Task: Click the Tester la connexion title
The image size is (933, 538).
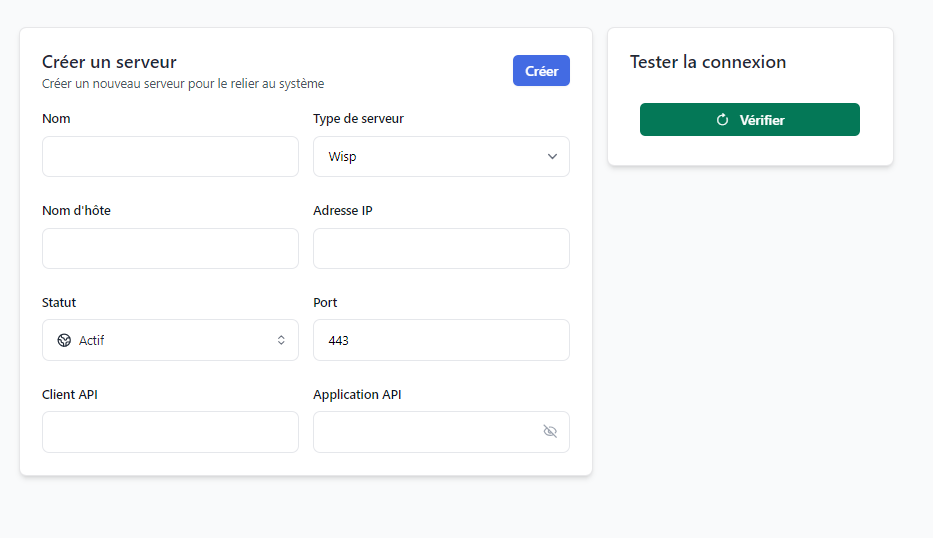Action: [x=708, y=62]
